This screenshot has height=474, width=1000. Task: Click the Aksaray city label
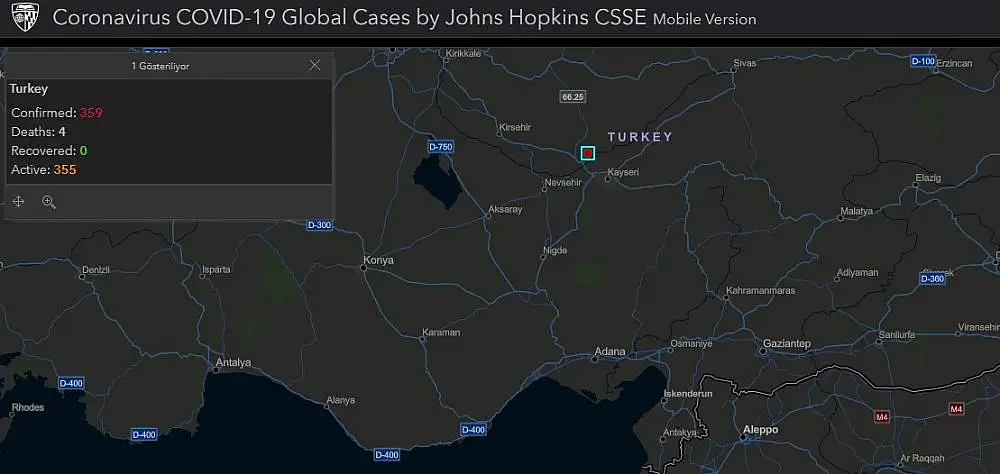pyautogui.click(x=505, y=209)
